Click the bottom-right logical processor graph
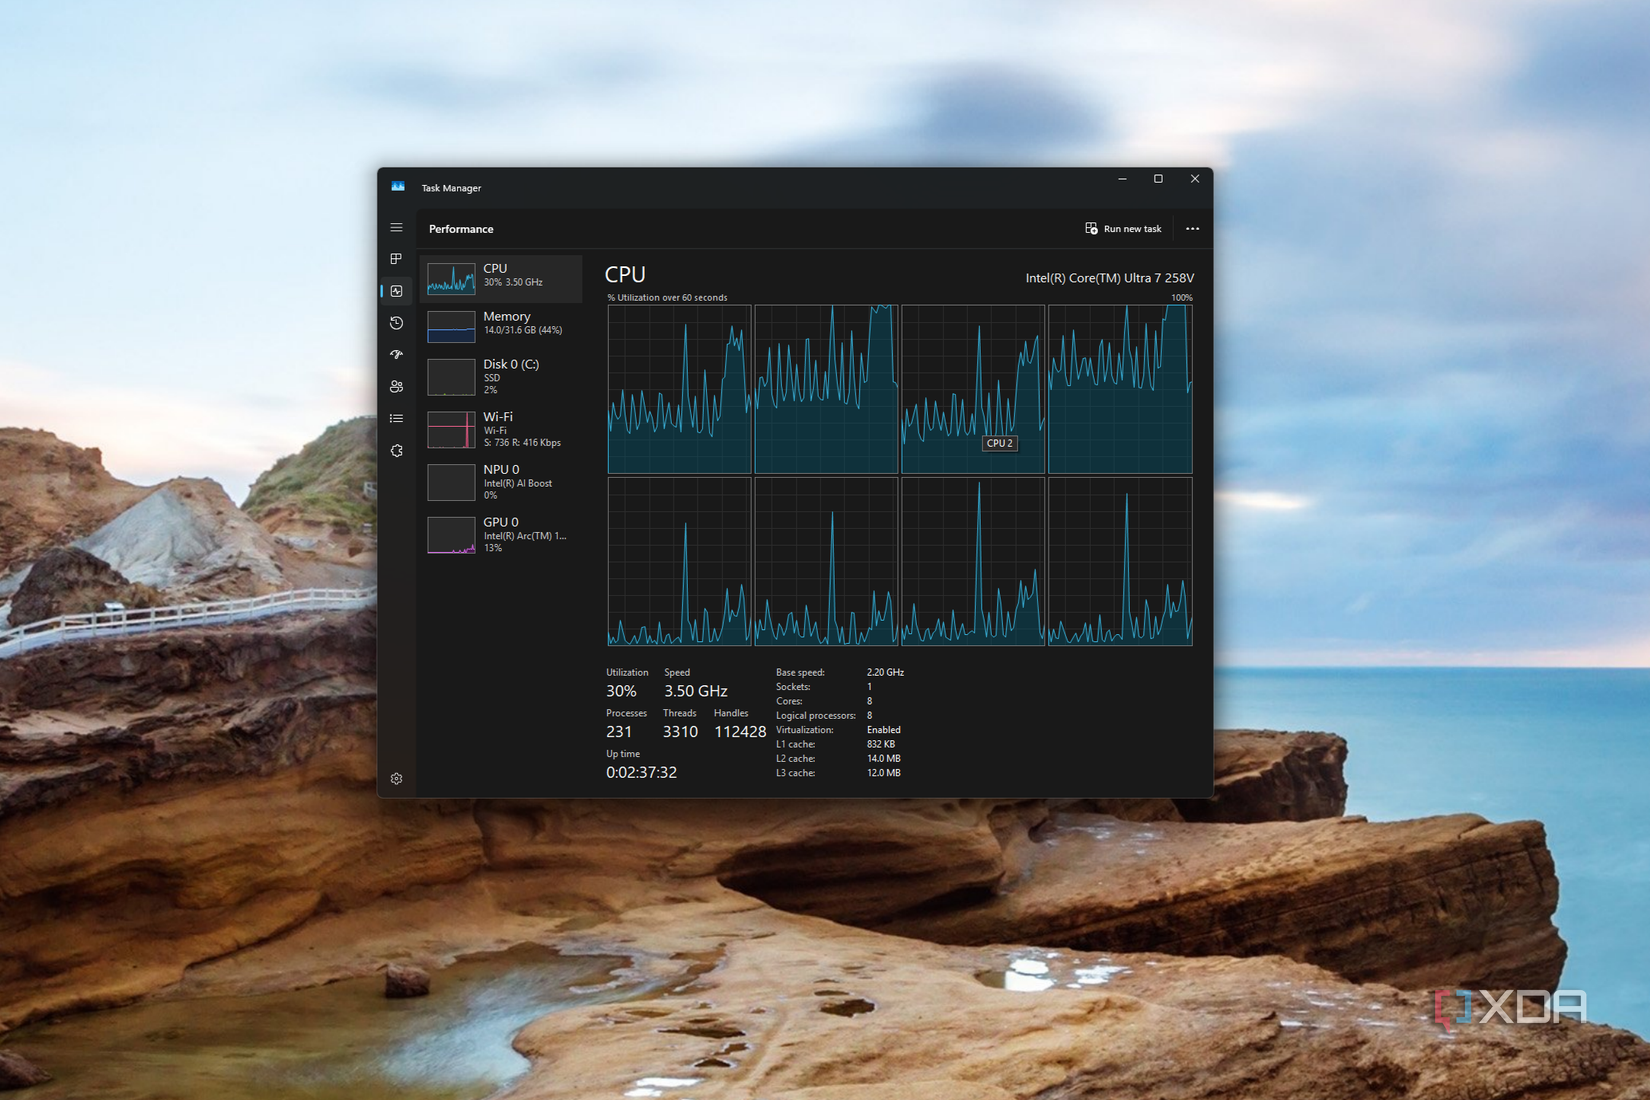 [1120, 561]
